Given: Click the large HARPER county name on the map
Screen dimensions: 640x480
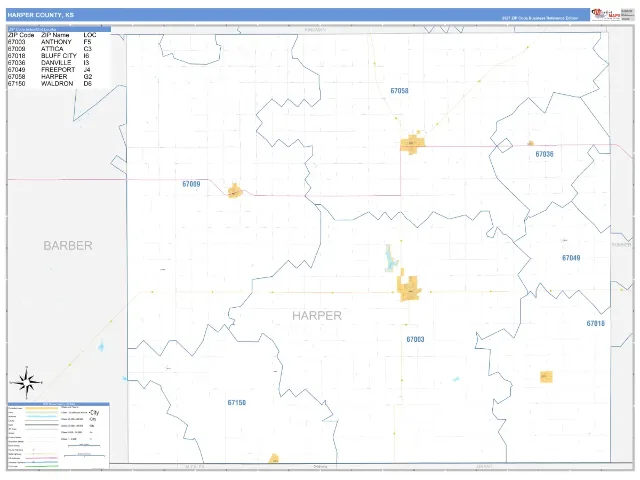Looking at the screenshot, I should (x=317, y=316).
